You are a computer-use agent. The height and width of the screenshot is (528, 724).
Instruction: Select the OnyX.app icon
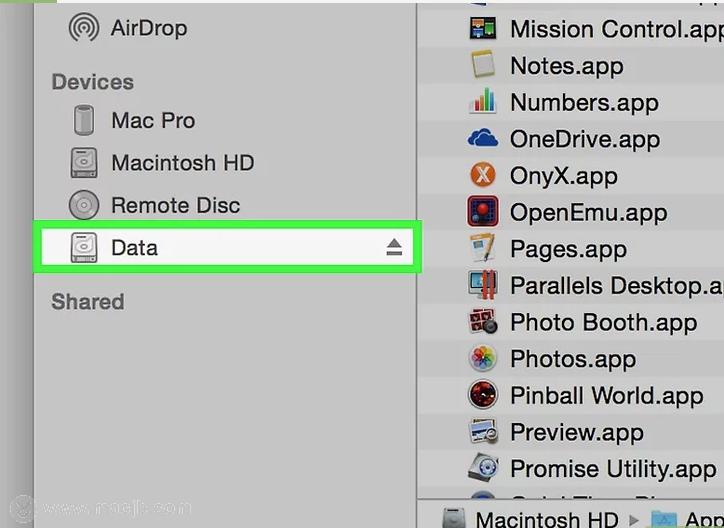pos(483,176)
